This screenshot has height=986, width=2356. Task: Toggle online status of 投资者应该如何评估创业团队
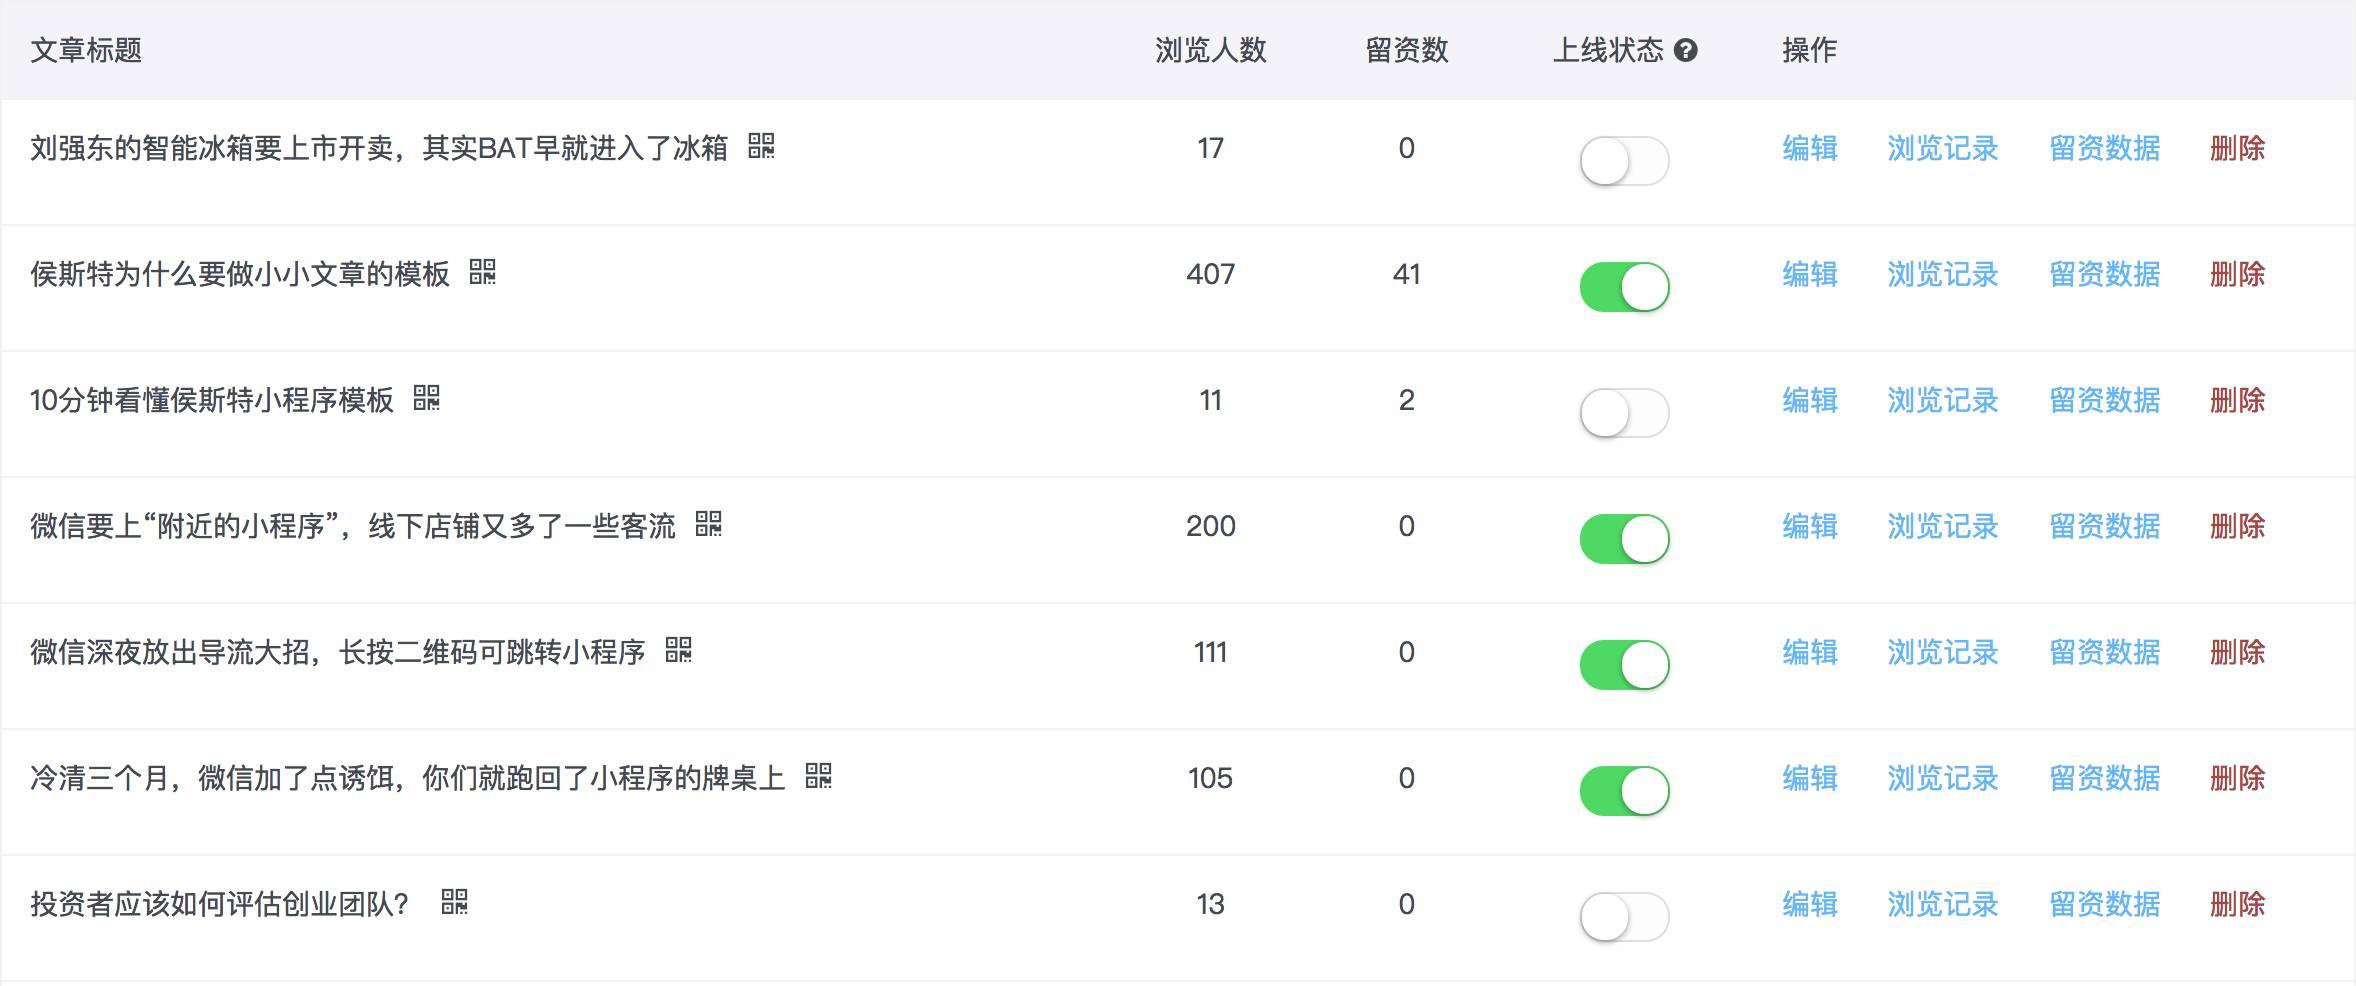1624,917
